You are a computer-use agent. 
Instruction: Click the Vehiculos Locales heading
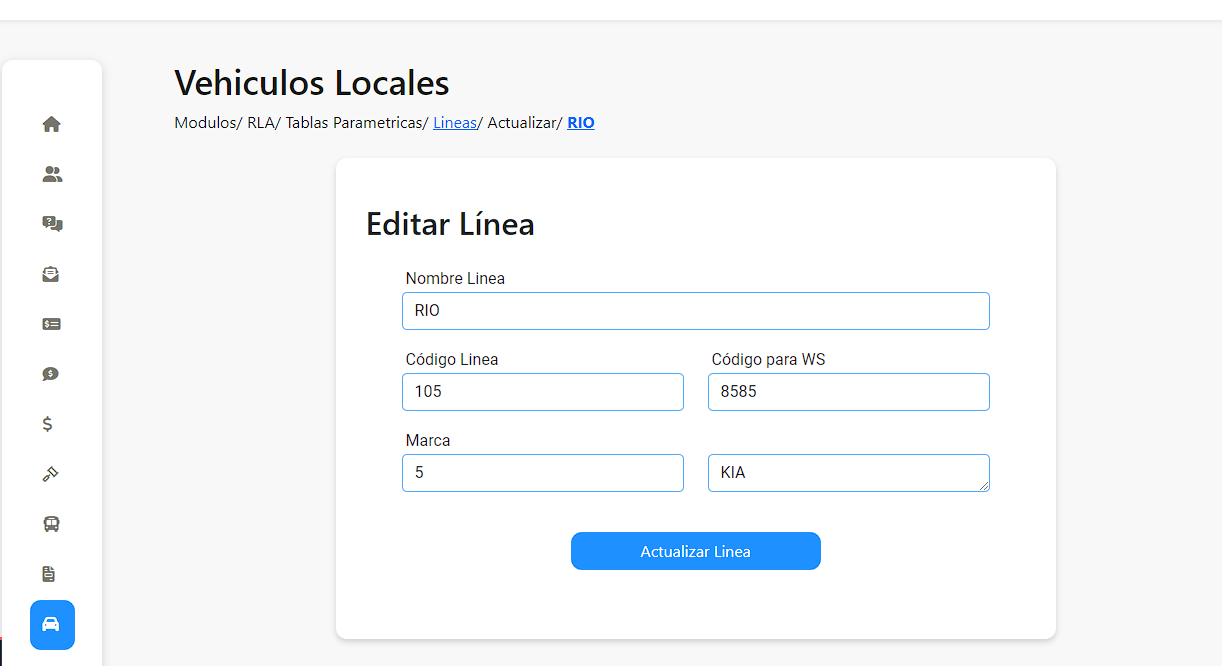[312, 82]
